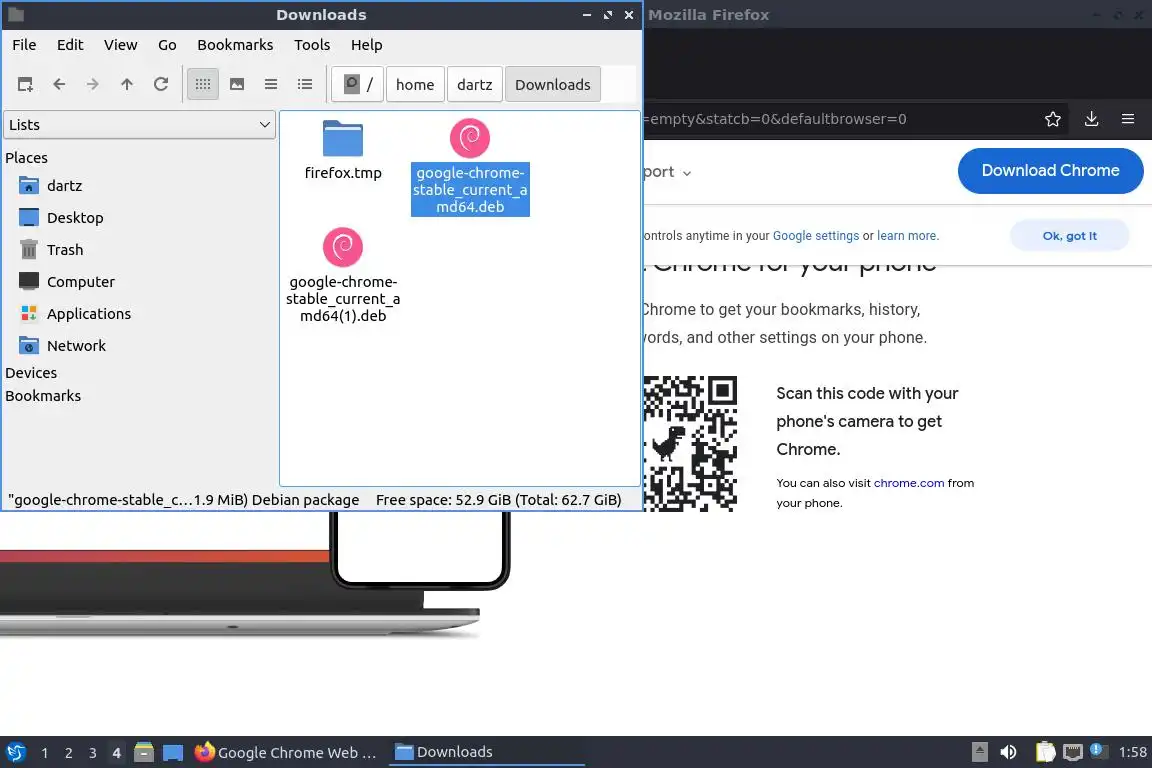Open the View menu
Screen dimensions: 1152x768
coord(120,45)
